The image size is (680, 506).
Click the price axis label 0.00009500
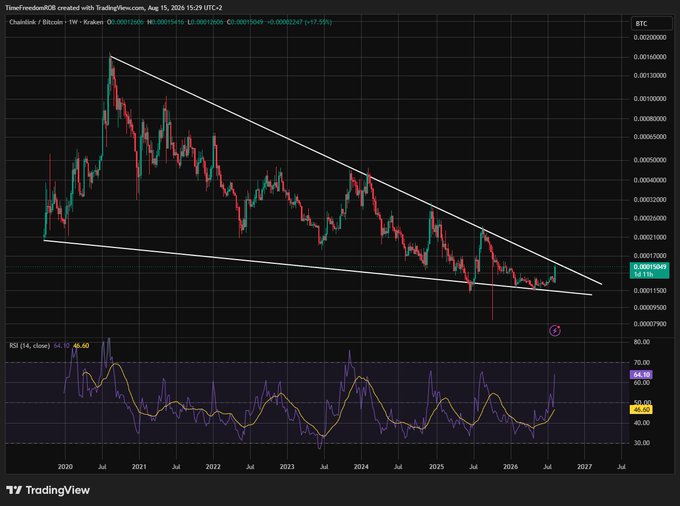pyautogui.click(x=650, y=307)
